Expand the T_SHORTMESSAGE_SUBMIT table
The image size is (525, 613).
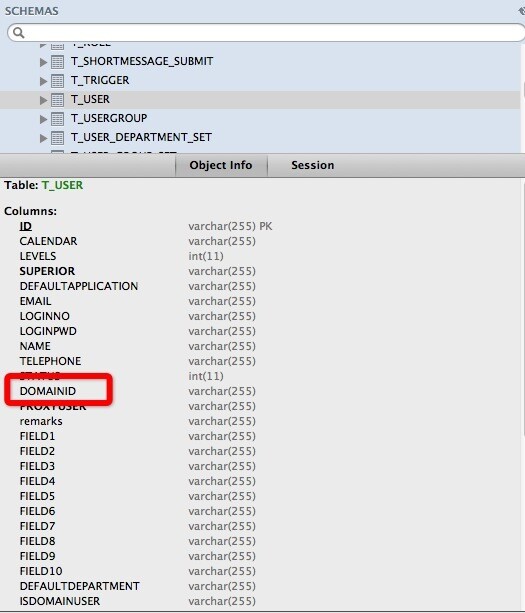(43, 62)
